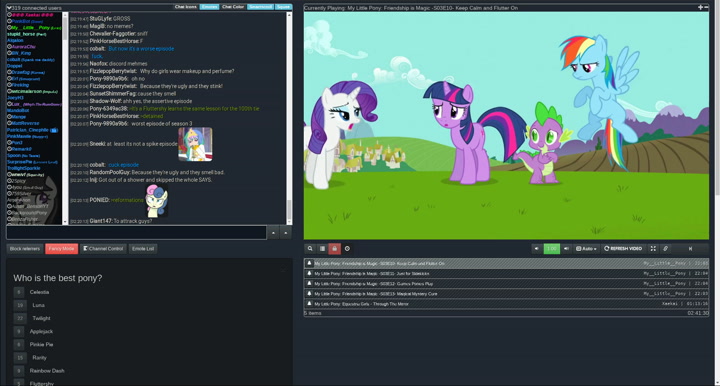Viewport: 720px width, 386px height.
Task: Toggle the Emotes option
Action: [x=209, y=7]
